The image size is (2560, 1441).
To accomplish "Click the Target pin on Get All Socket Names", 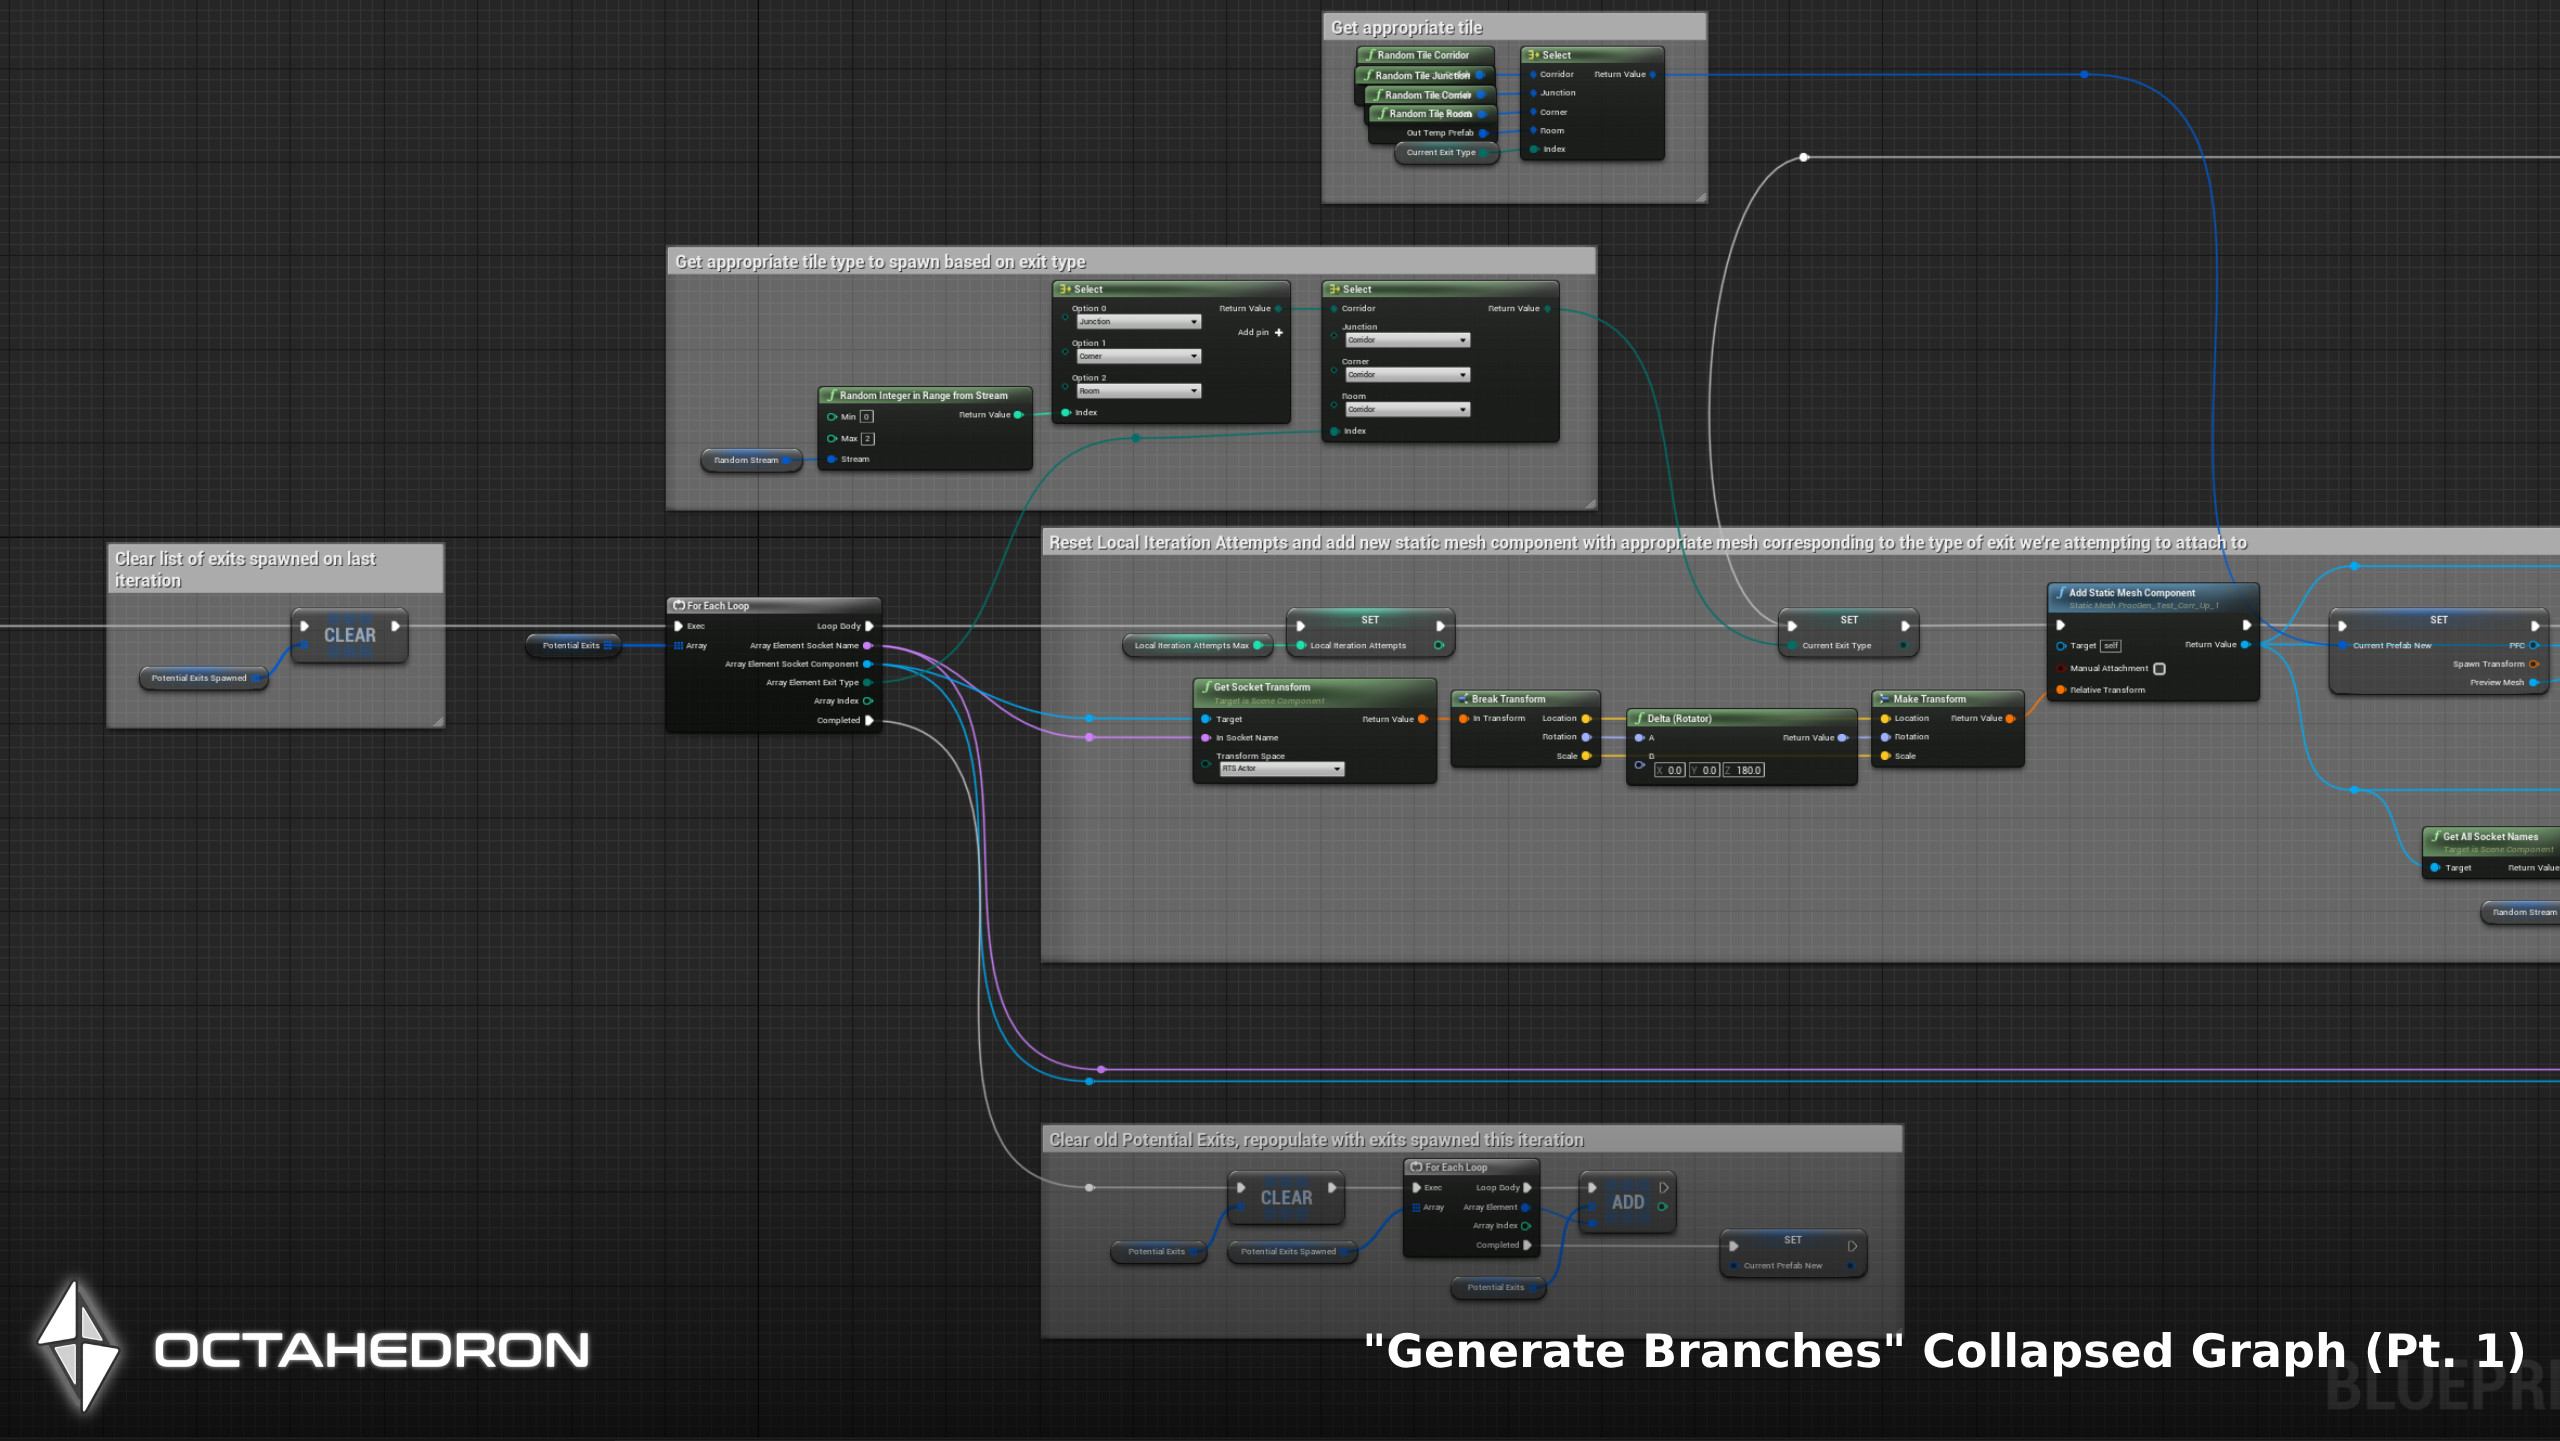I will [x=2435, y=867].
